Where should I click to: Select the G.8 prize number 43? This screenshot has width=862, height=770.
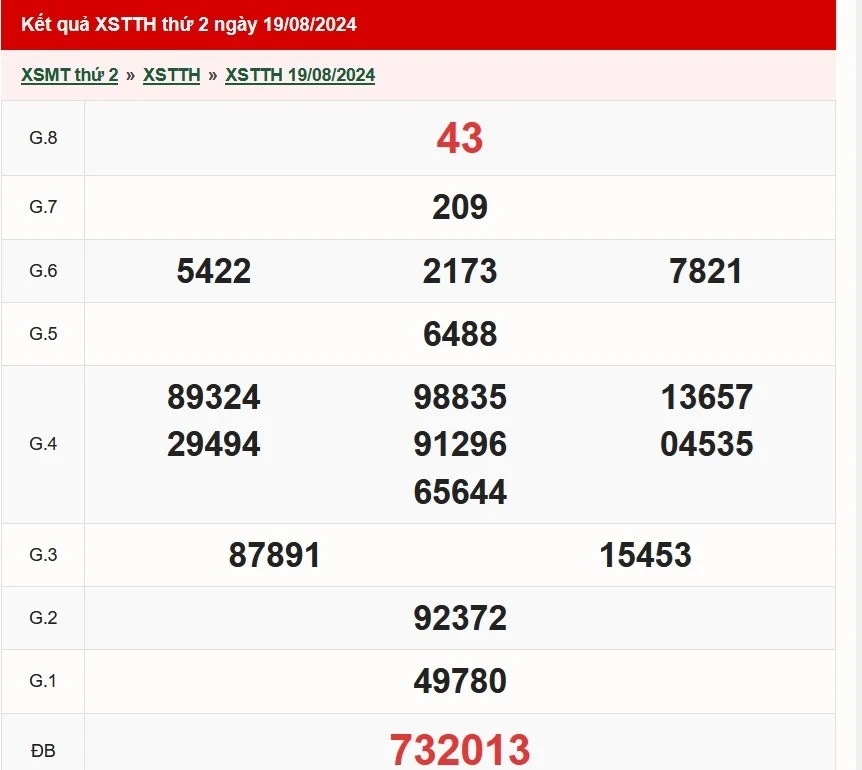pos(459,138)
